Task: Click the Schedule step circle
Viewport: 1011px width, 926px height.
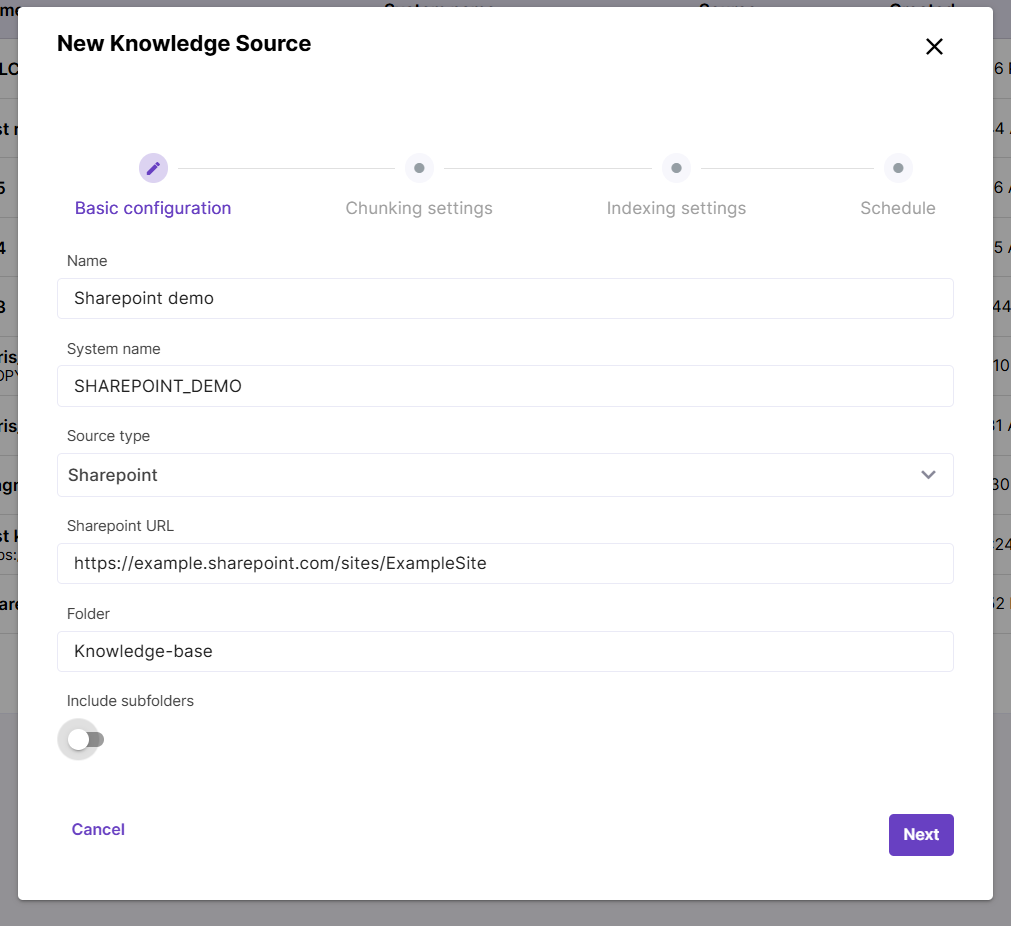Action: point(898,168)
